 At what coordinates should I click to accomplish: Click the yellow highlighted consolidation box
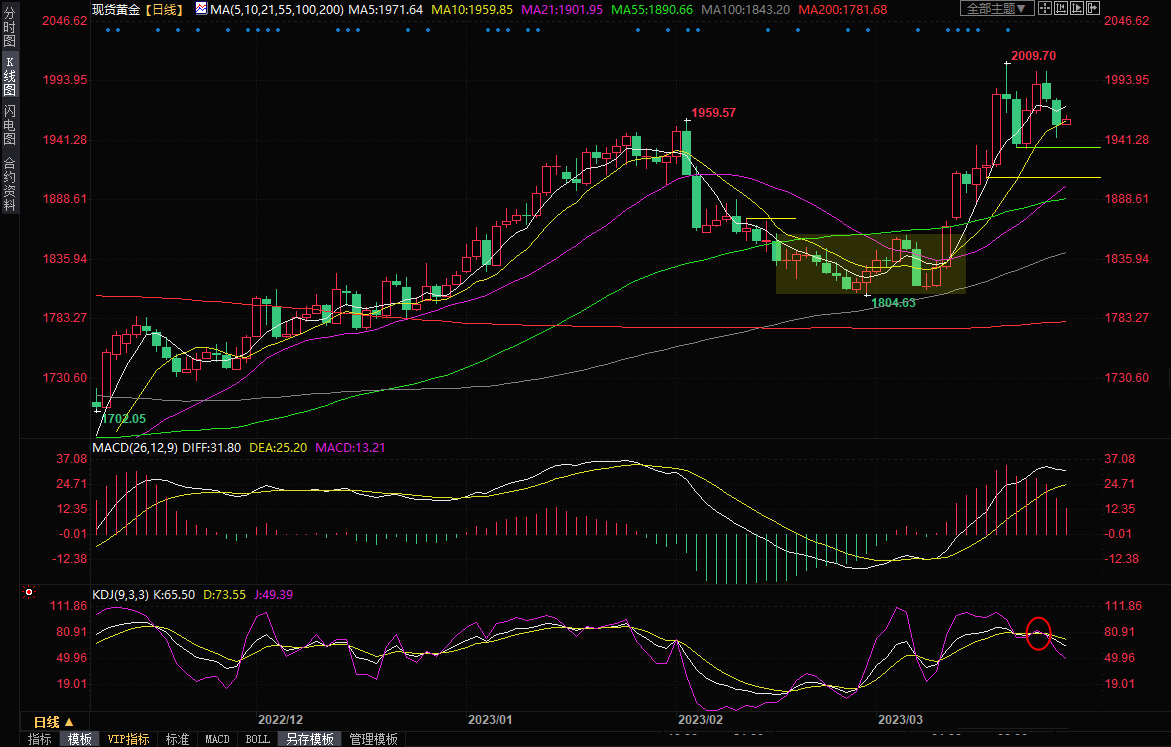click(870, 264)
